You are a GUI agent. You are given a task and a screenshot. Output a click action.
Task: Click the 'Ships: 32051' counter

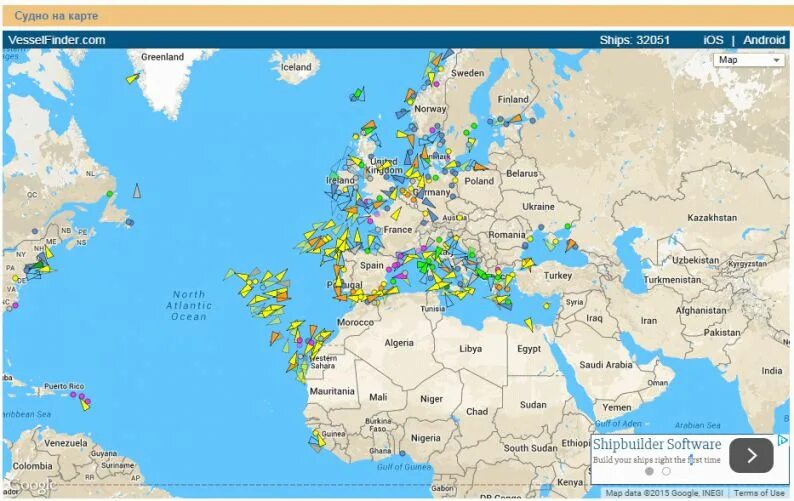634,40
